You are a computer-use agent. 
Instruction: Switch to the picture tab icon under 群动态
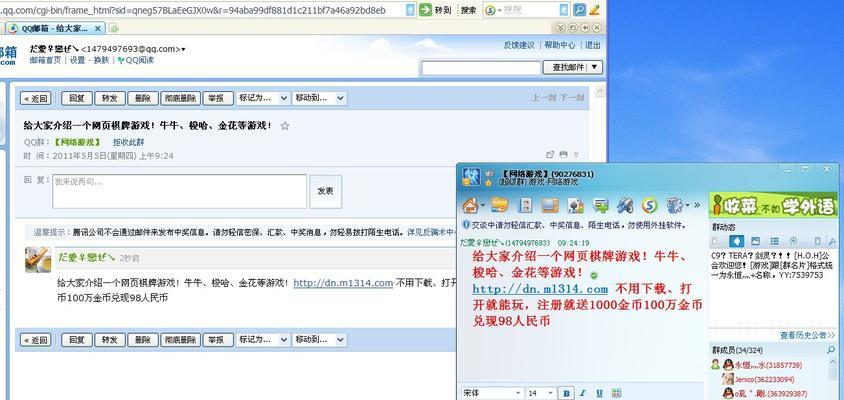pyautogui.click(x=756, y=241)
